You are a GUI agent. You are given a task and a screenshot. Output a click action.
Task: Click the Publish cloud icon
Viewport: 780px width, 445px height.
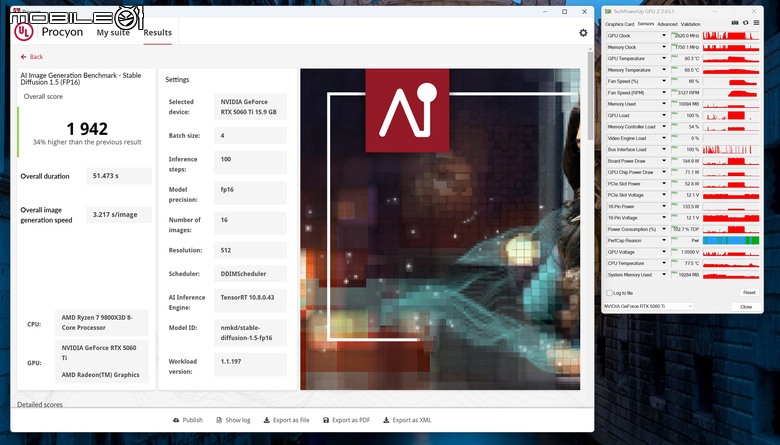pos(176,420)
